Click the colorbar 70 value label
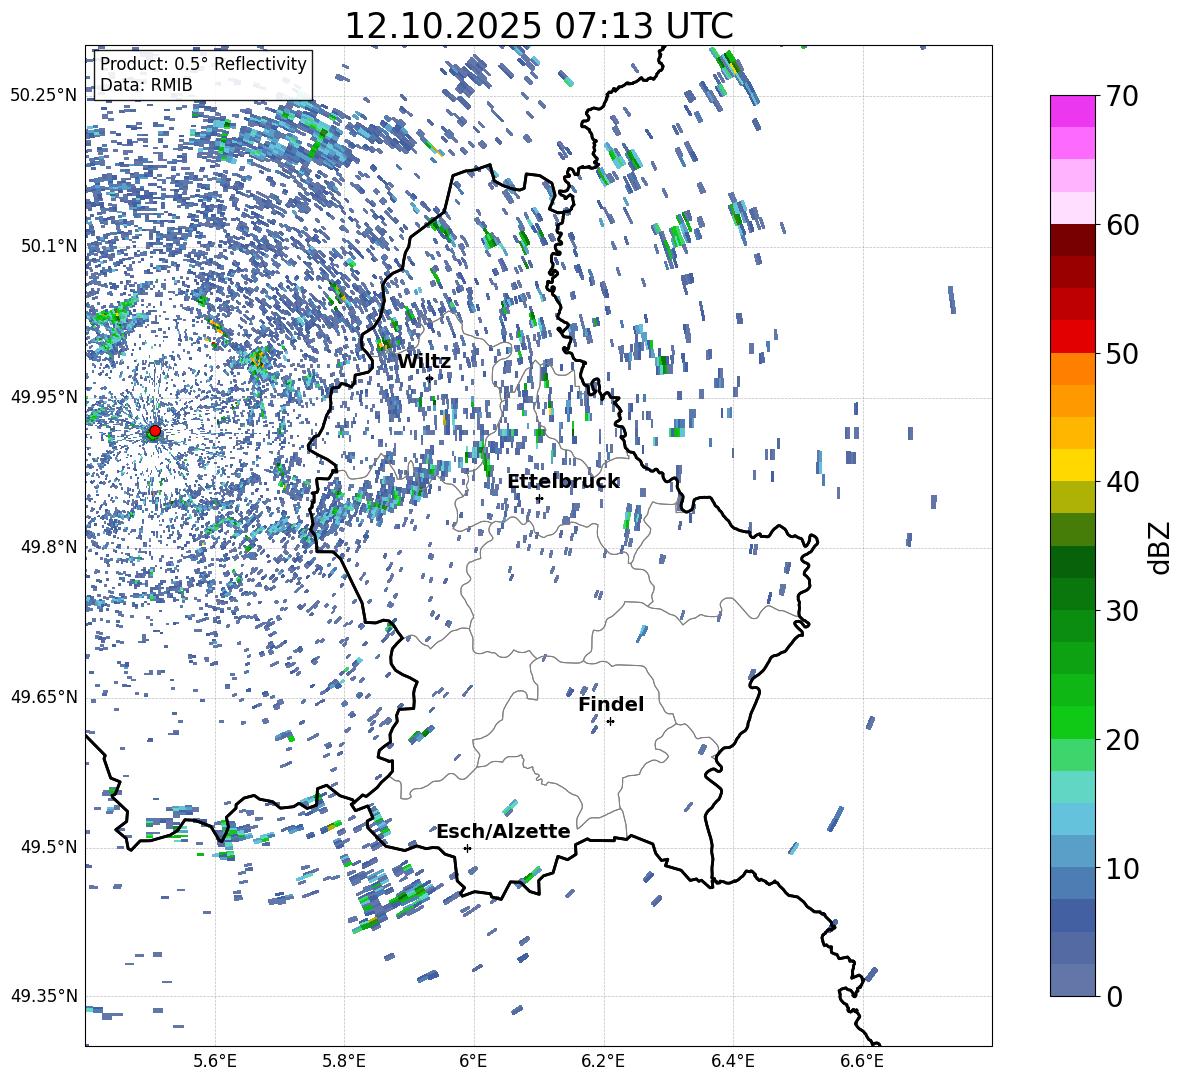Image resolution: width=1184 pixels, height=1081 pixels. (x=1122, y=97)
